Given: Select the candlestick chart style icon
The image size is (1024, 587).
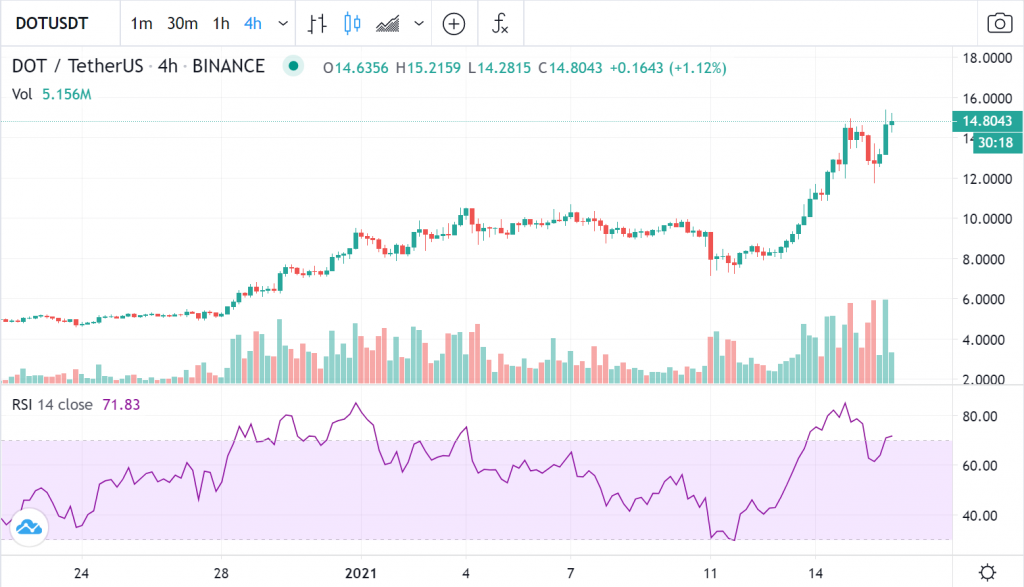Looking at the screenshot, I should click(x=351, y=23).
